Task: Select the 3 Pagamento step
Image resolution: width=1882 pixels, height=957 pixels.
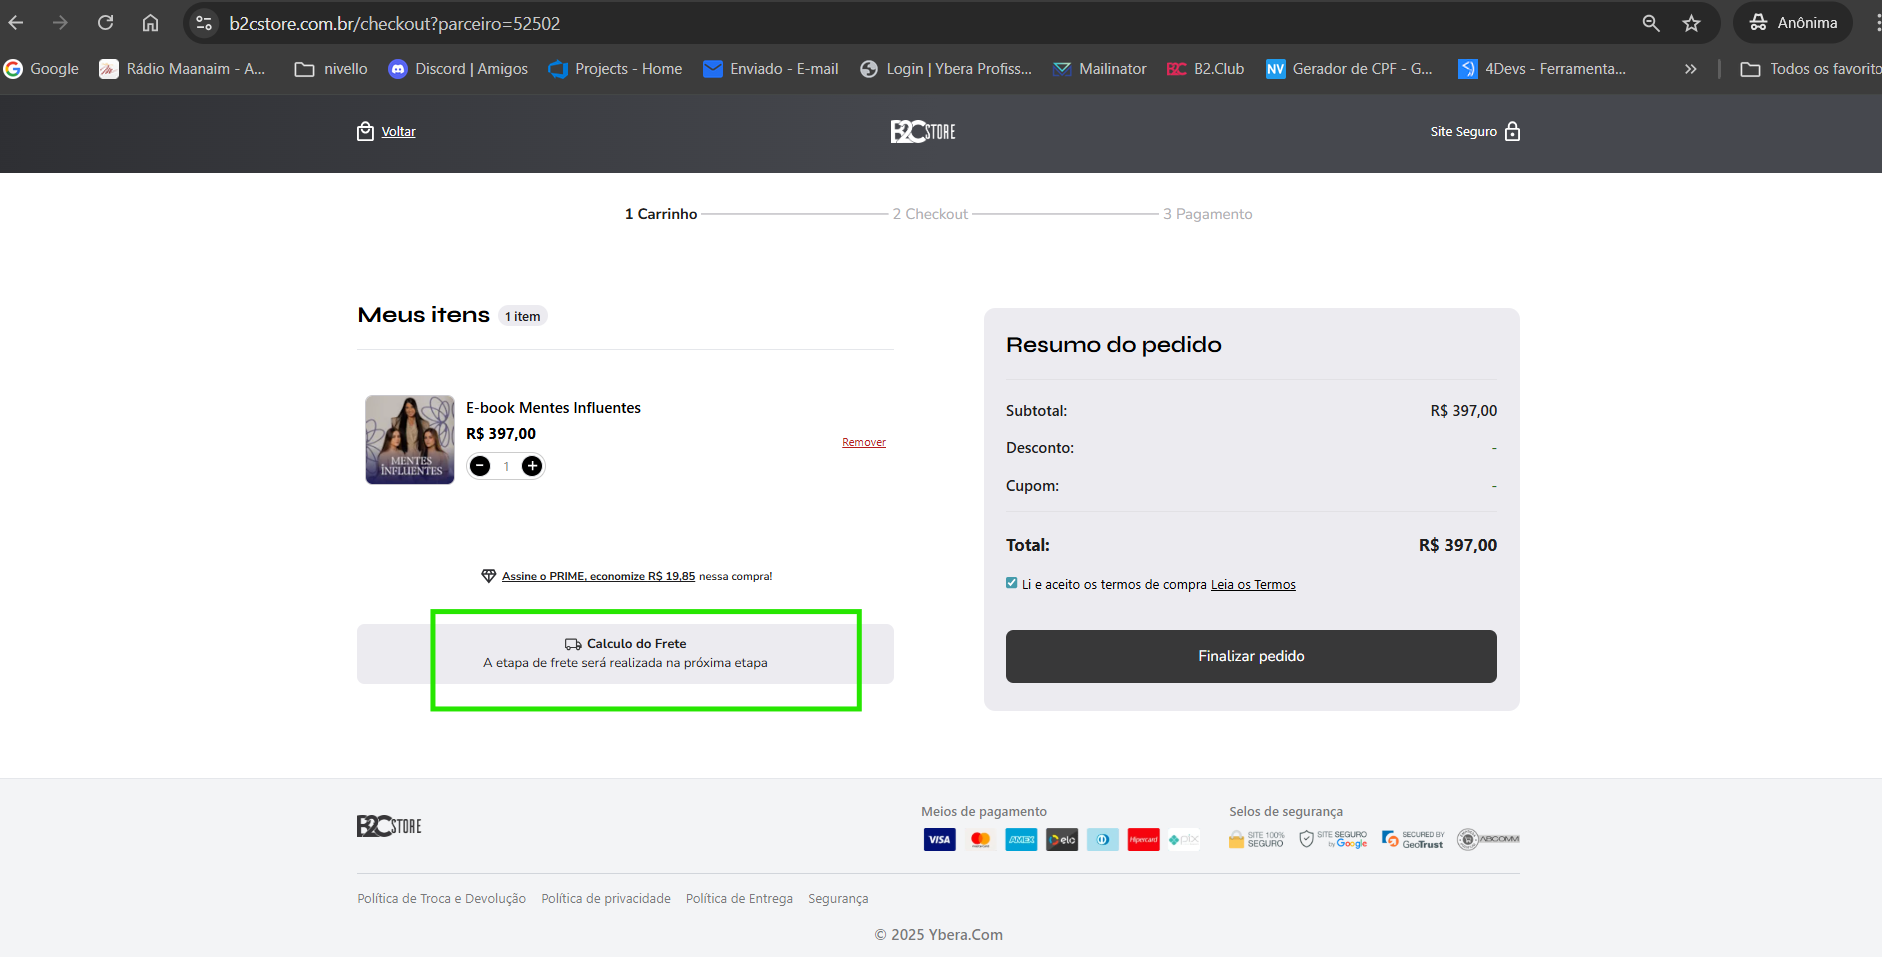Action: click(x=1207, y=214)
